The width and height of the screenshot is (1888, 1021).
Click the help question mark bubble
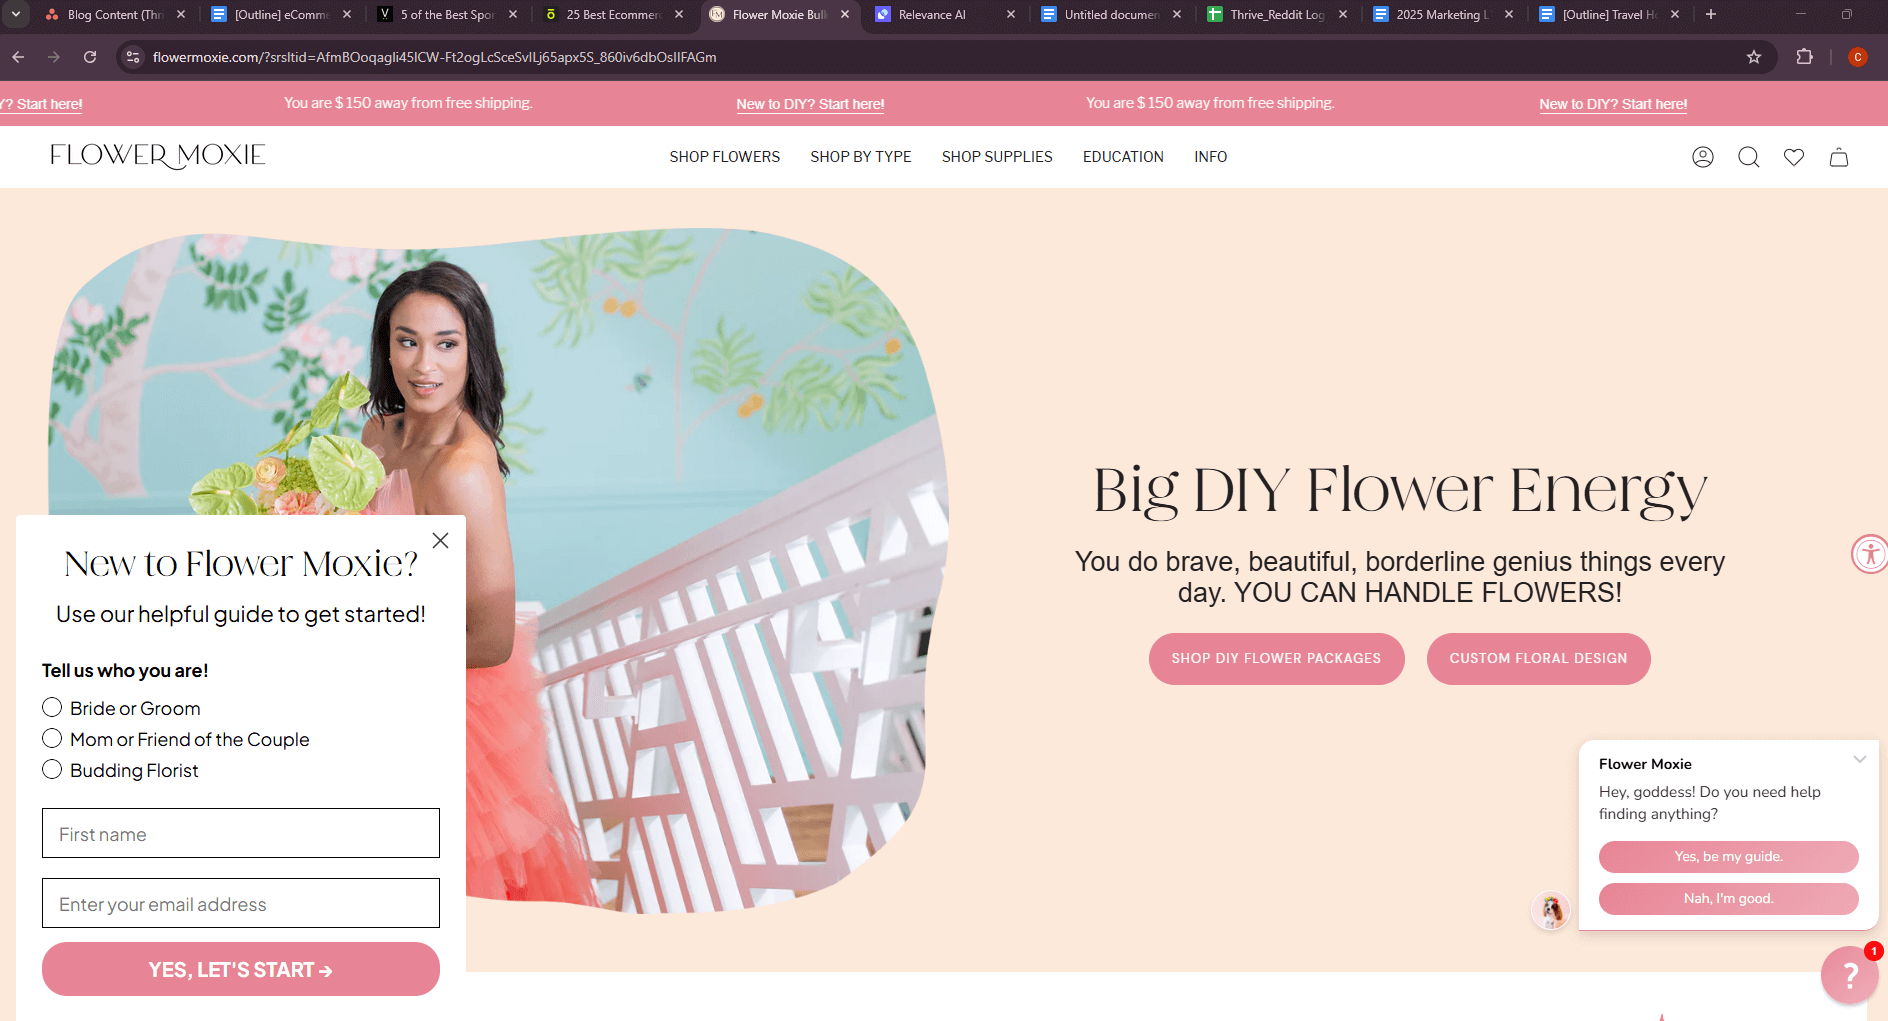click(1849, 975)
